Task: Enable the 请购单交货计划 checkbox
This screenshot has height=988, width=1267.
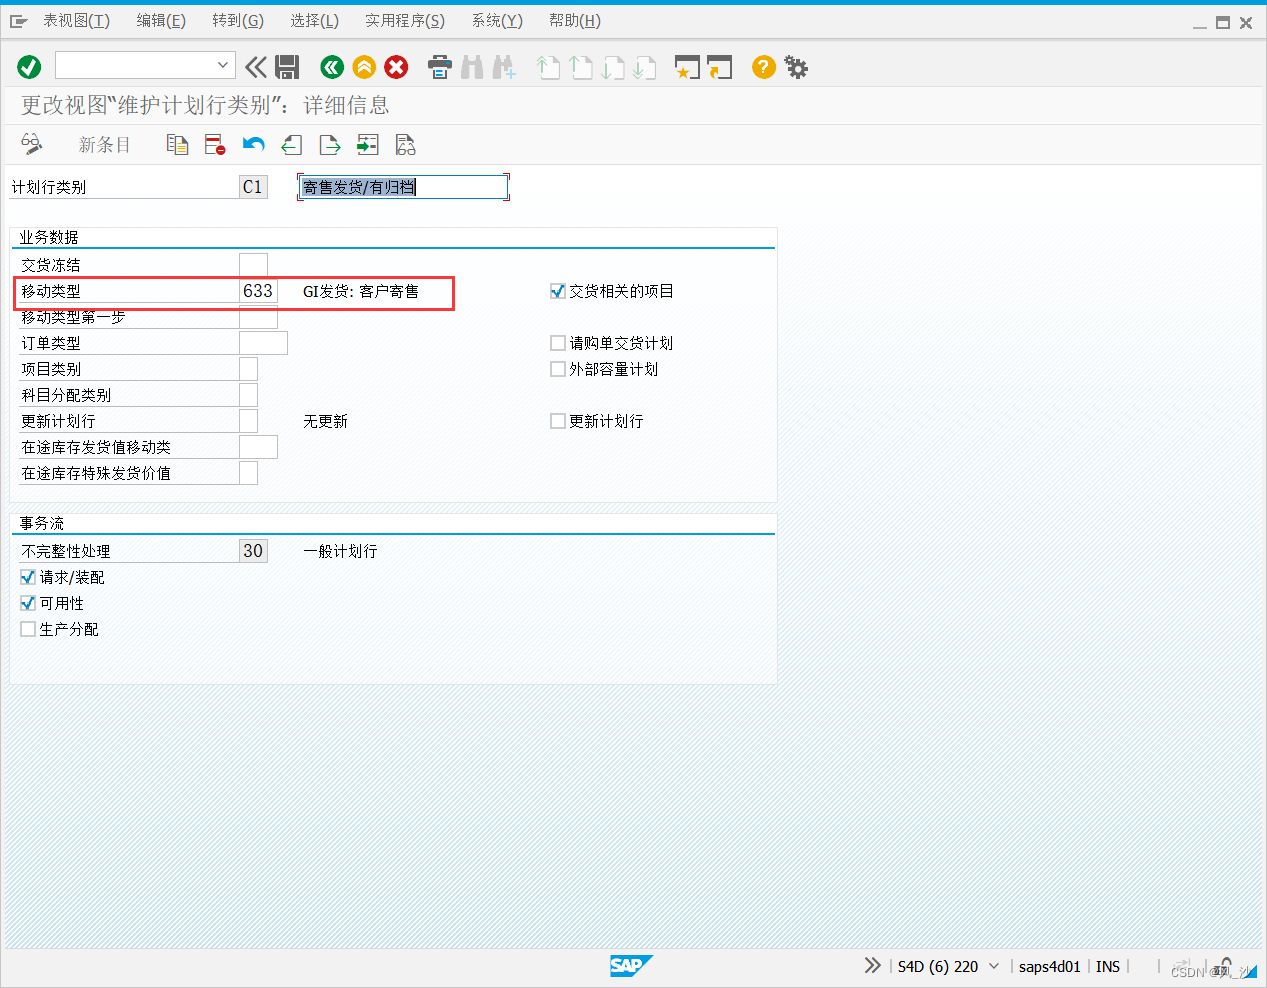Action: [558, 342]
